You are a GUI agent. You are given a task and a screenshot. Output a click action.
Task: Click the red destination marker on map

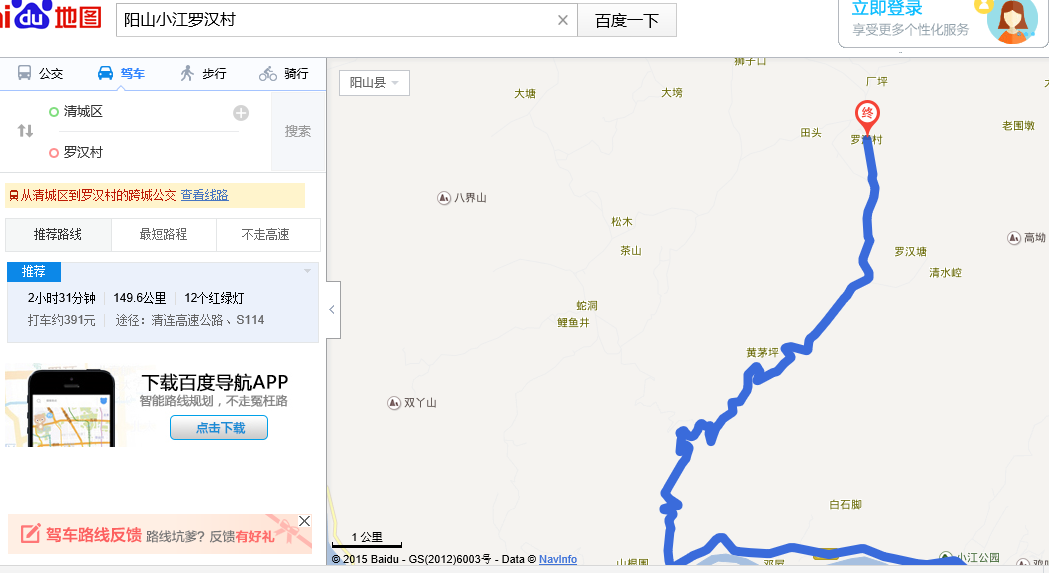pos(867,116)
